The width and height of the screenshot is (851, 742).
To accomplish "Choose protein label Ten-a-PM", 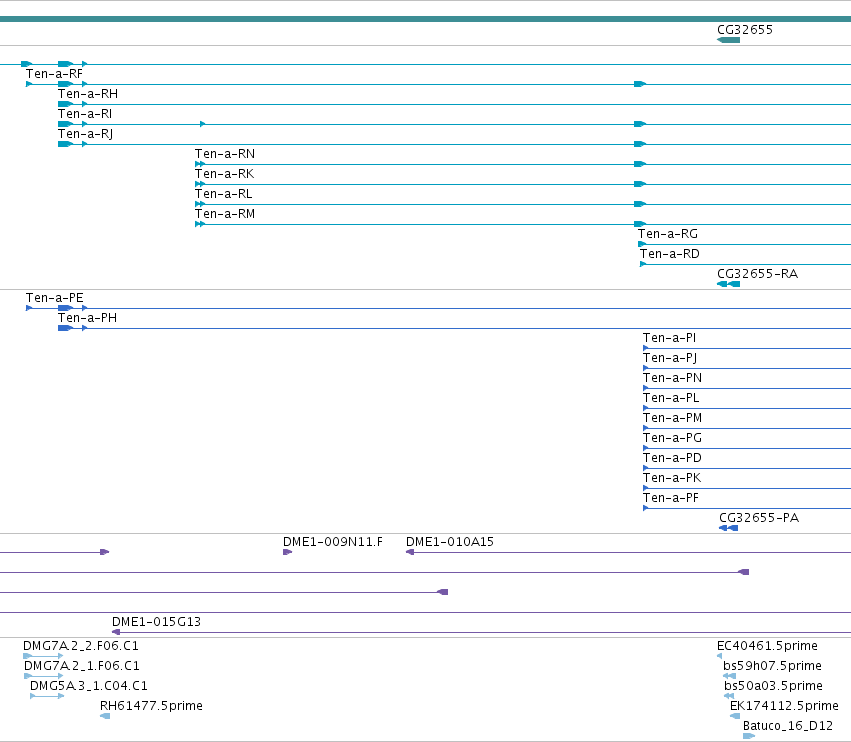I will [672, 419].
